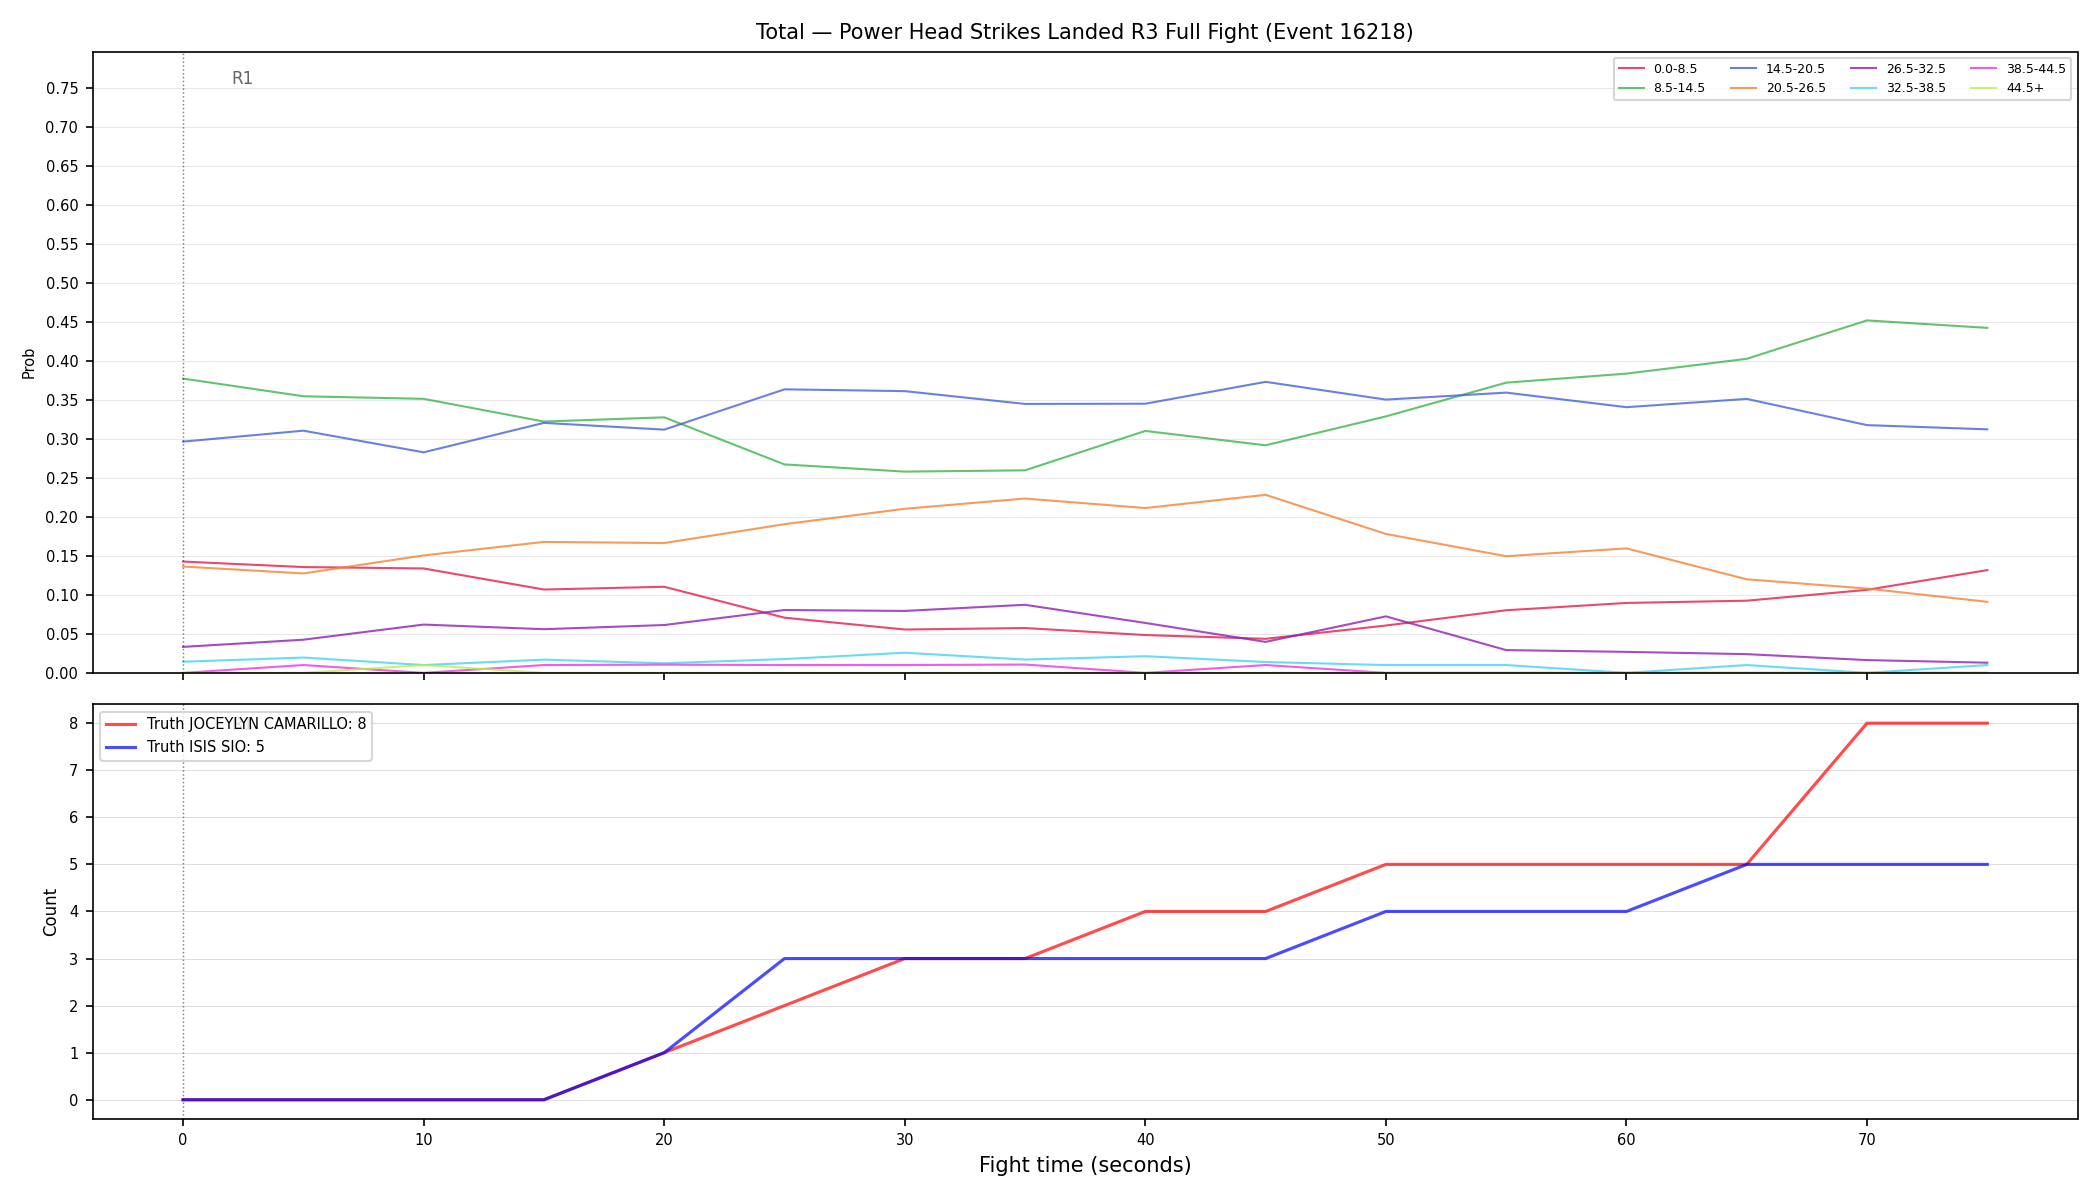Click the 8 tick on Count axis
2100x1200 pixels.
(x=74, y=723)
